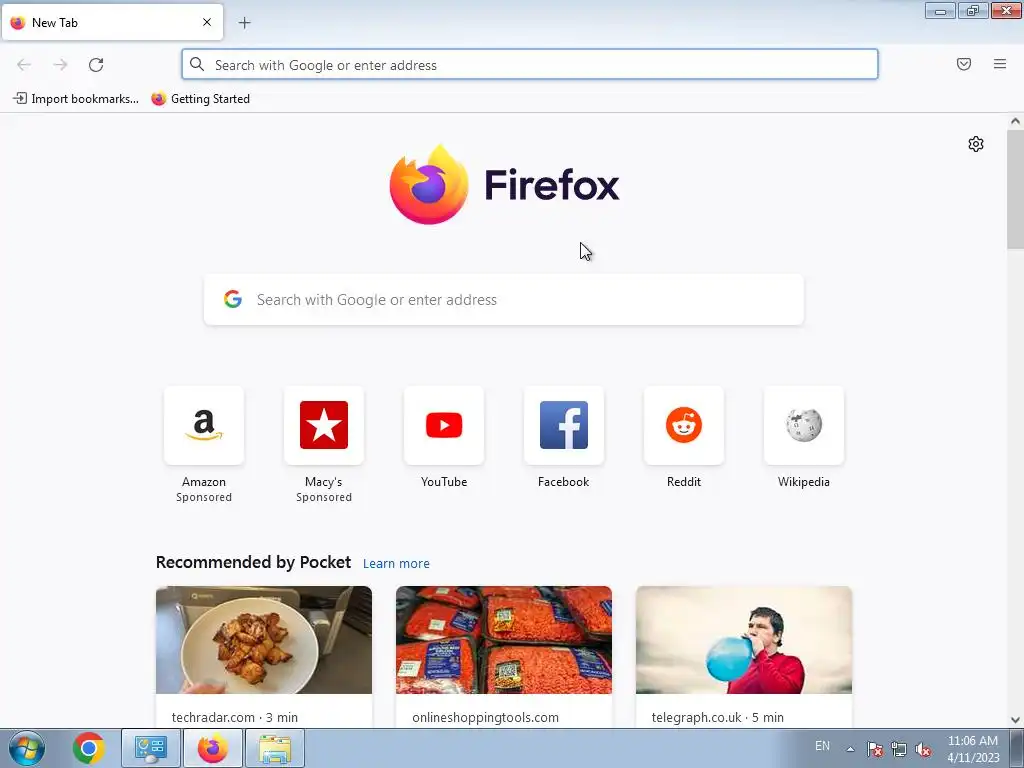The height and width of the screenshot is (768, 1024).
Task: Open the techradar.com article thumbnail
Action: pyautogui.click(x=264, y=640)
